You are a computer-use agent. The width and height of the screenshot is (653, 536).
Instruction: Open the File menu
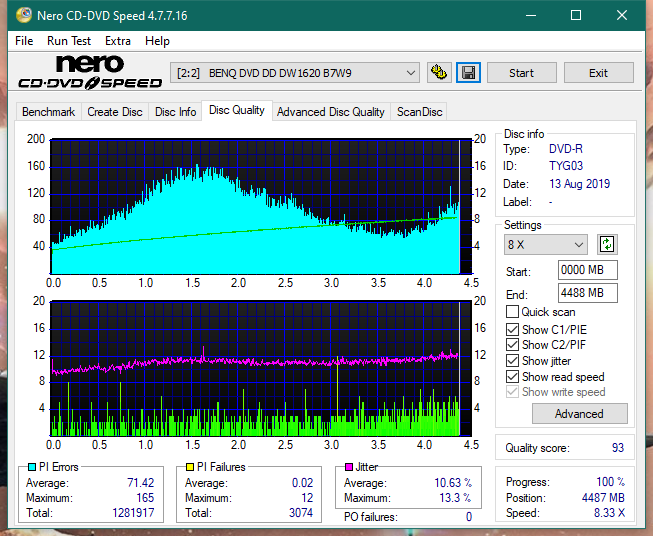coord(24,41)
